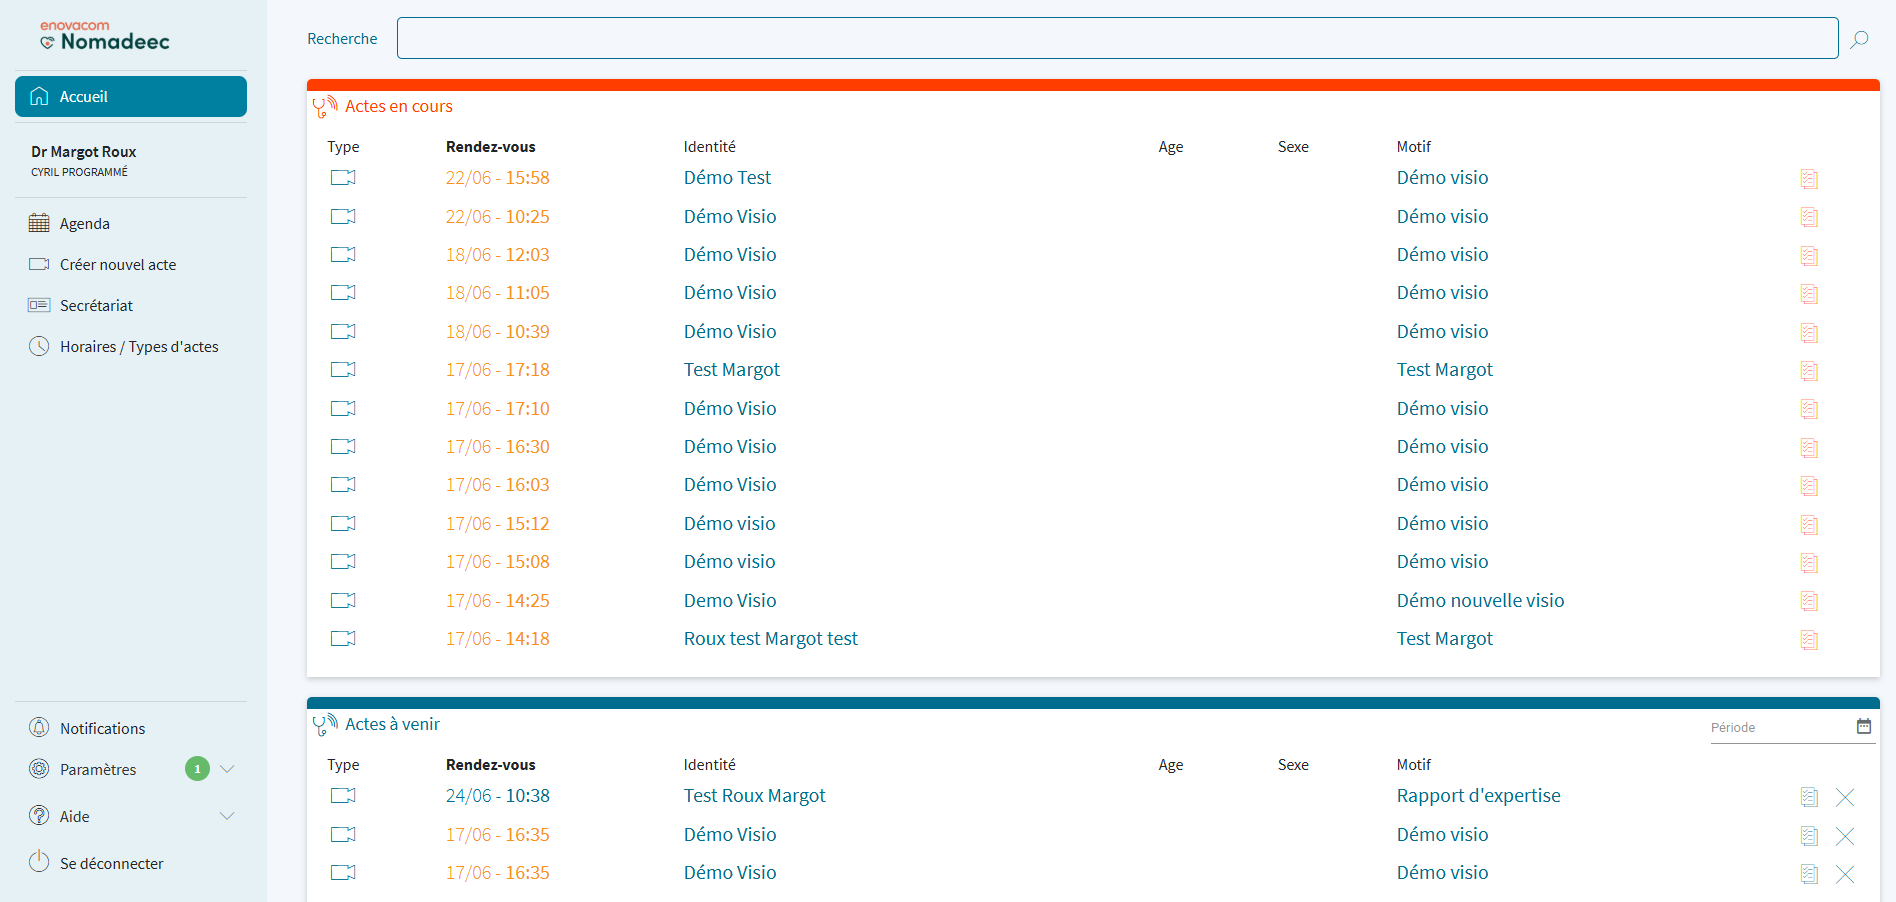This screenshot has width=1896, height=902.
Task: Expand the Aide chevron
Action: tap(227, 816)
